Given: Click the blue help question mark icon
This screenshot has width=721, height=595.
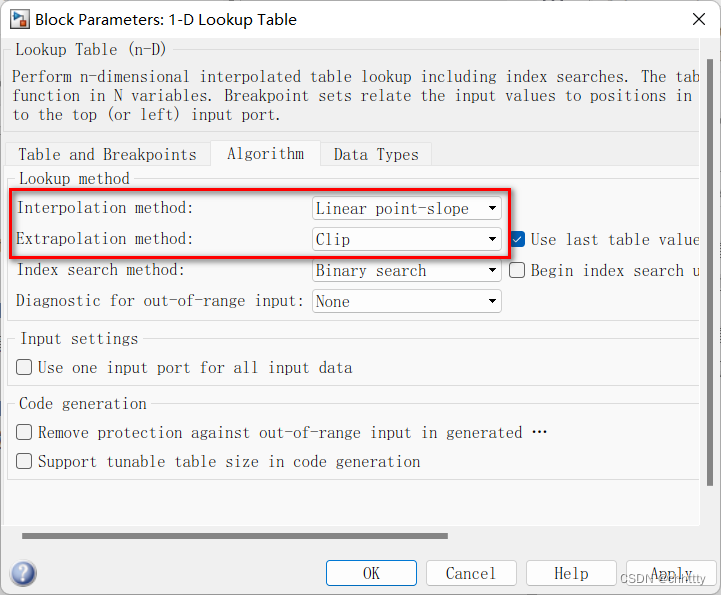Looking at the screenshot, I should point(23,573).
